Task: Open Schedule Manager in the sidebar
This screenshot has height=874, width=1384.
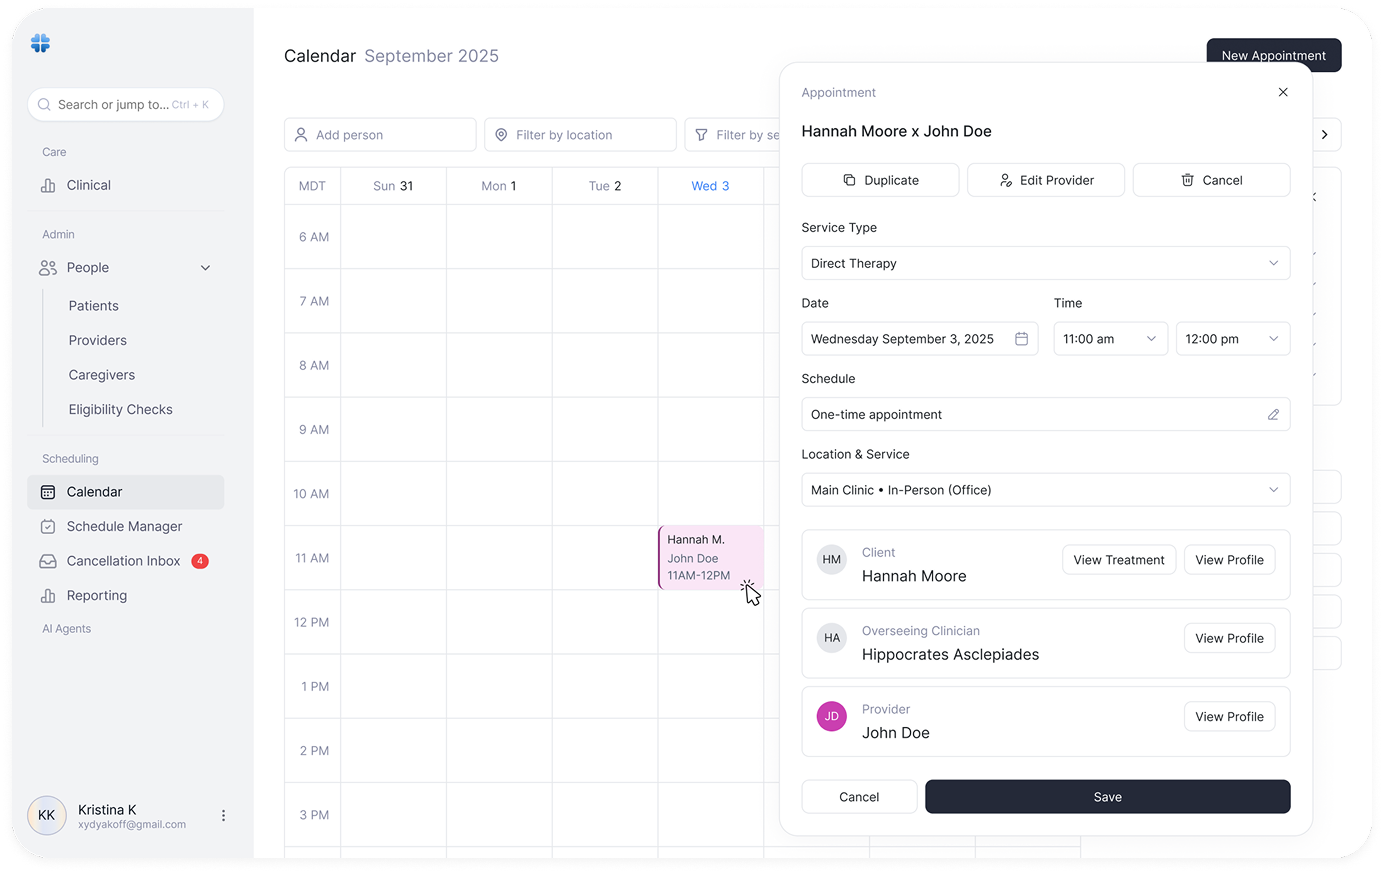Action: [x=124, y=526]
